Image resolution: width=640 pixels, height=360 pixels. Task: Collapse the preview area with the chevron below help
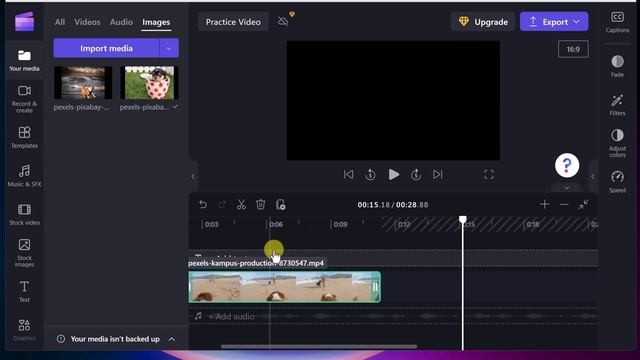[x=567, y=188]
